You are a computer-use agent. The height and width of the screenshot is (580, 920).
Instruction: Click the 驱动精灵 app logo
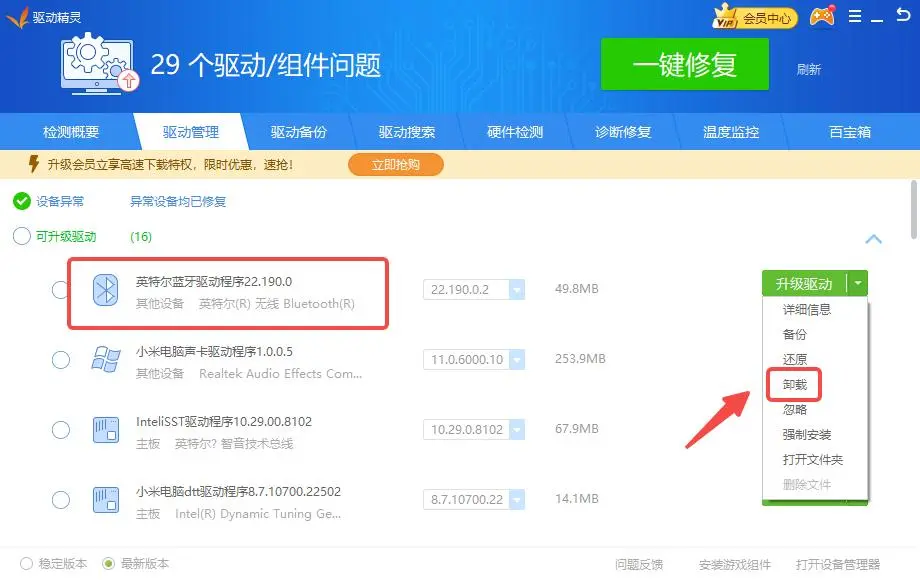[x=17, y=17]
